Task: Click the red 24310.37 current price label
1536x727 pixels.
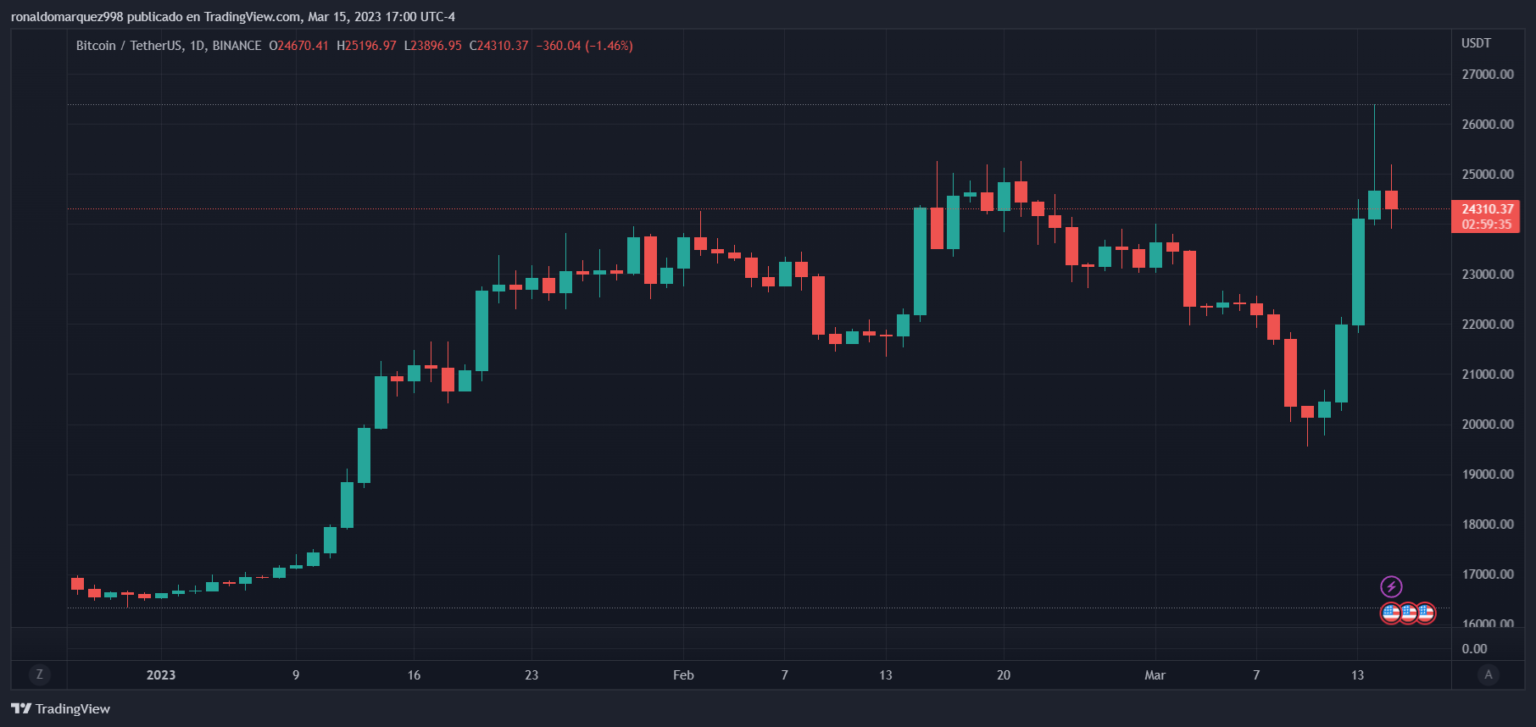Action: click(1484, 209)
